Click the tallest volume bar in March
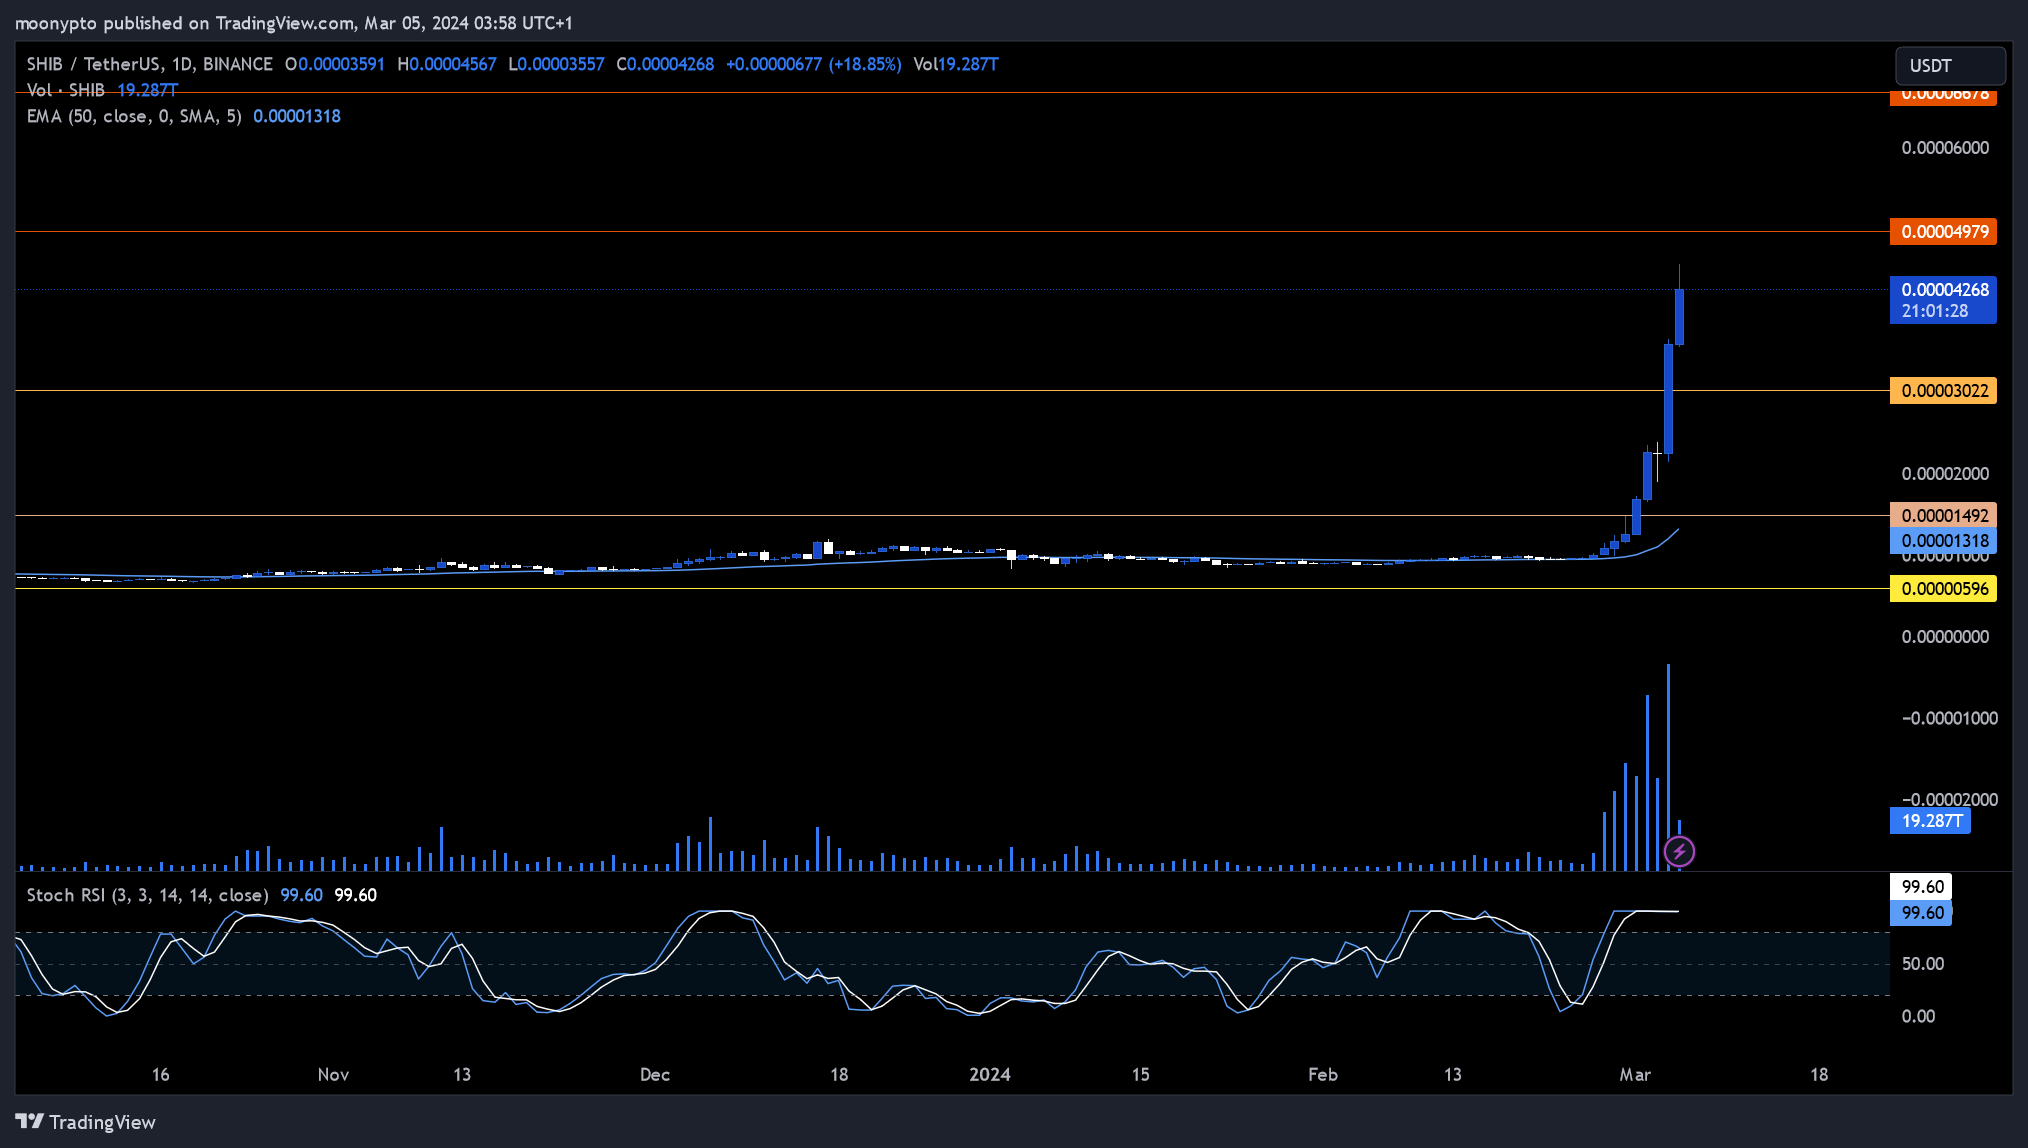 pos(1668,767)
